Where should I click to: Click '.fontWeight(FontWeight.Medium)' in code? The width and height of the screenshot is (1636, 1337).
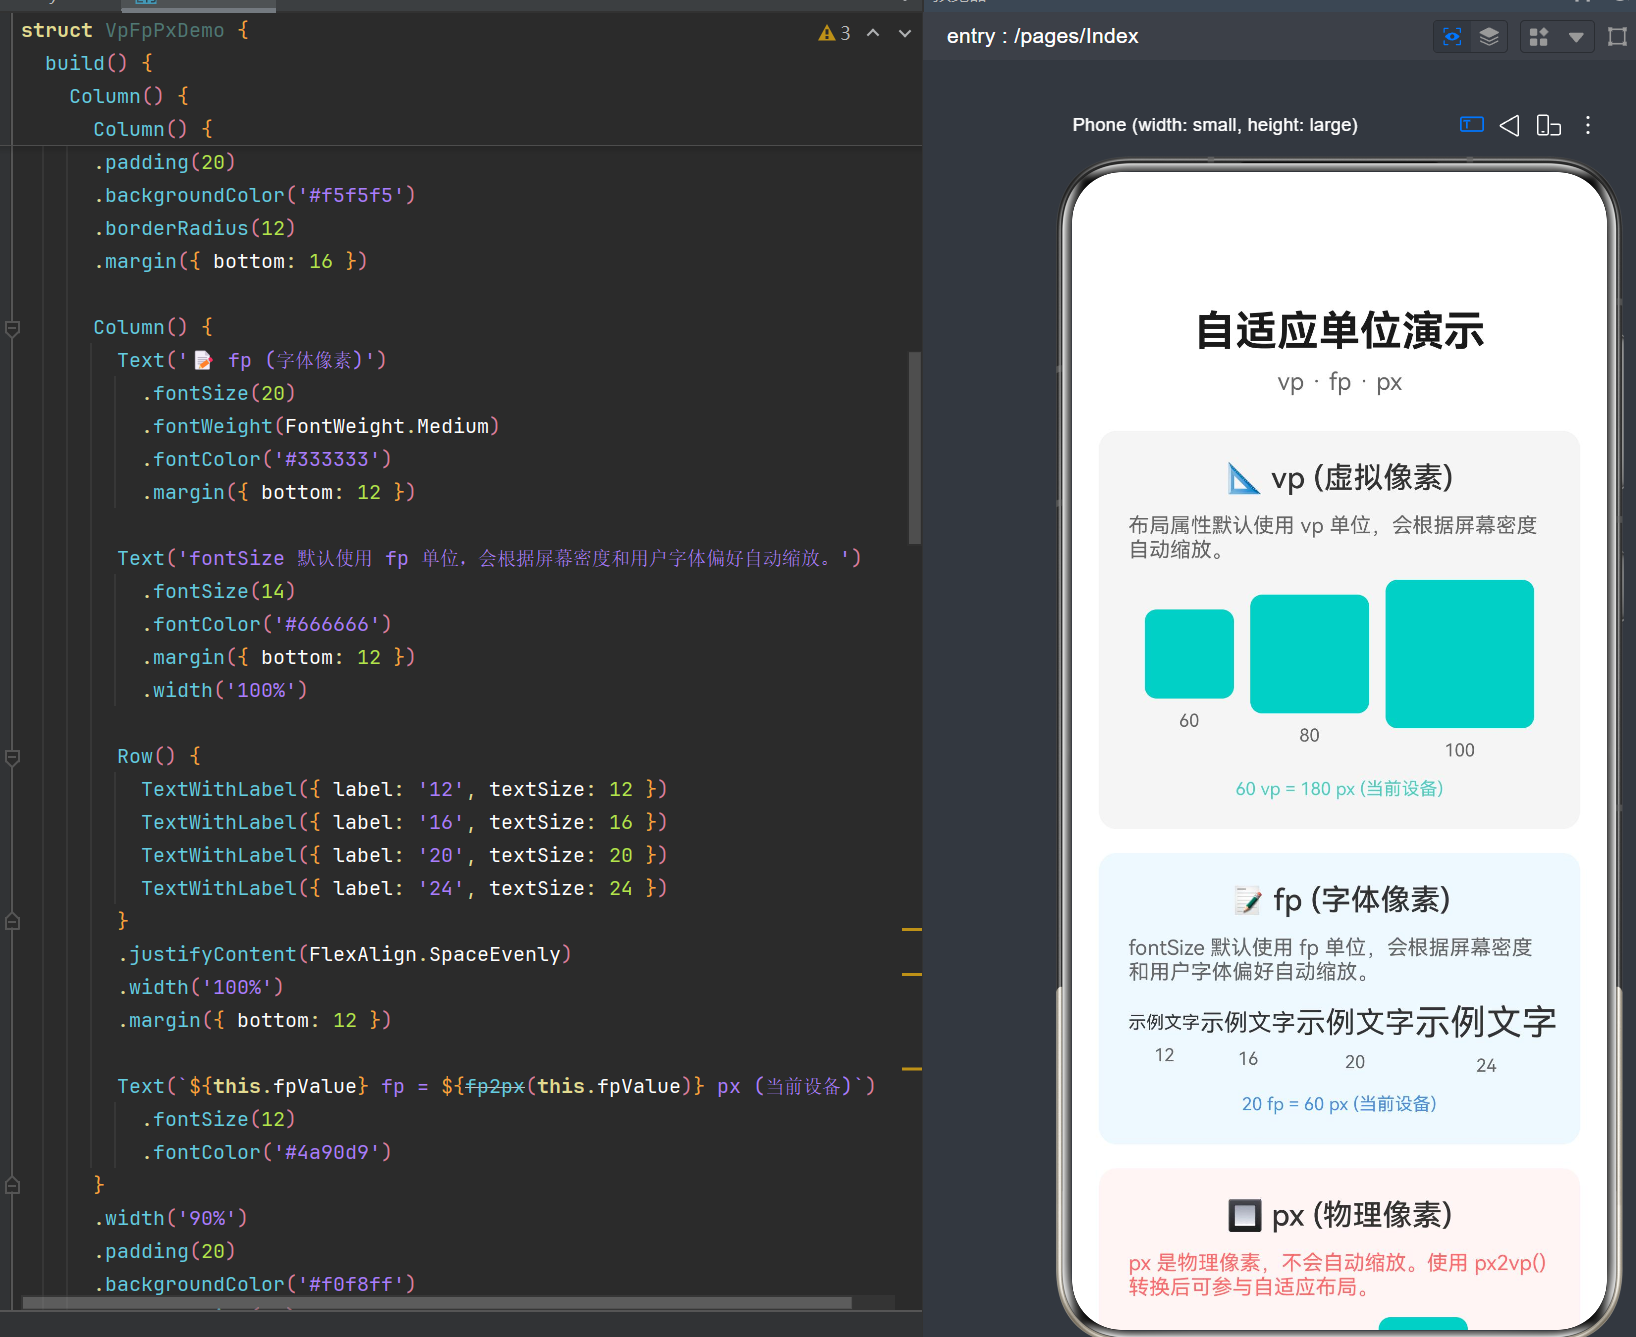coord(320,426)
